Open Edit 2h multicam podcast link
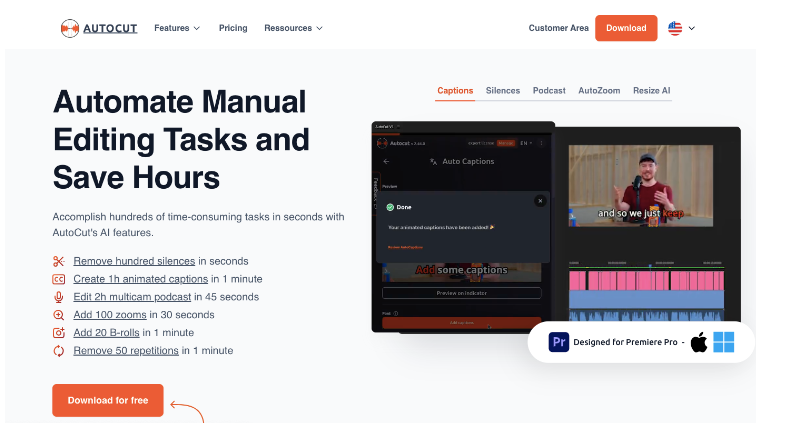The image size is (800, 435). [132, 297]
